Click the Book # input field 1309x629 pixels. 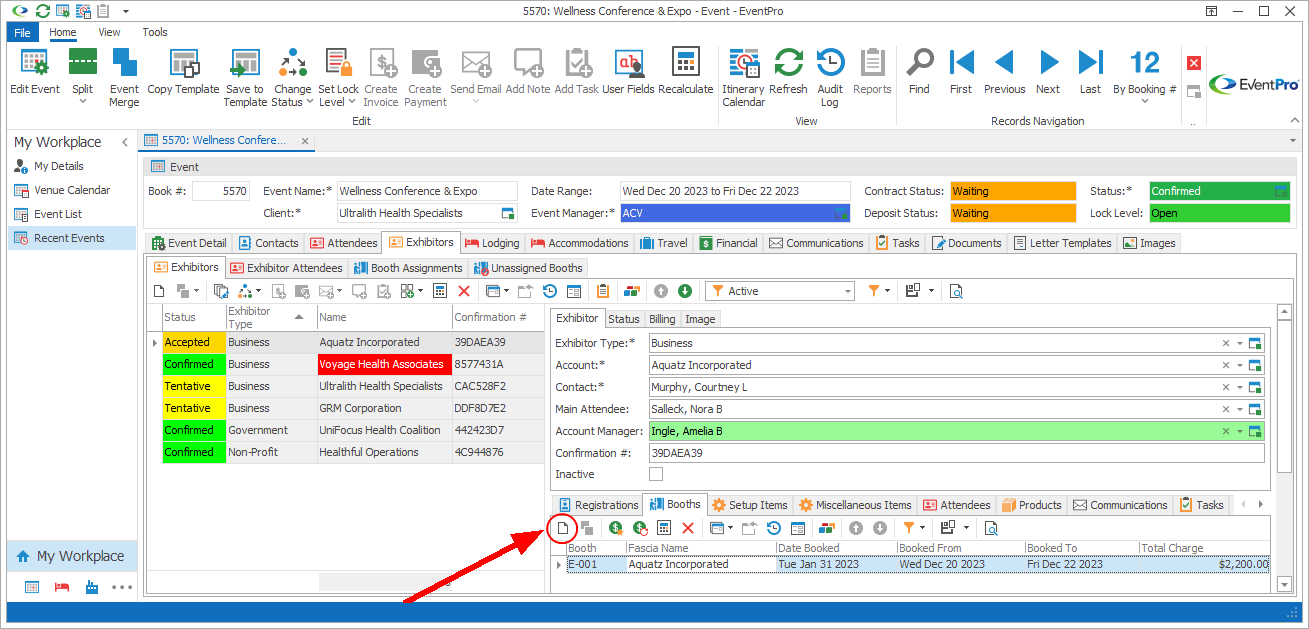click(x=220, y=191)
